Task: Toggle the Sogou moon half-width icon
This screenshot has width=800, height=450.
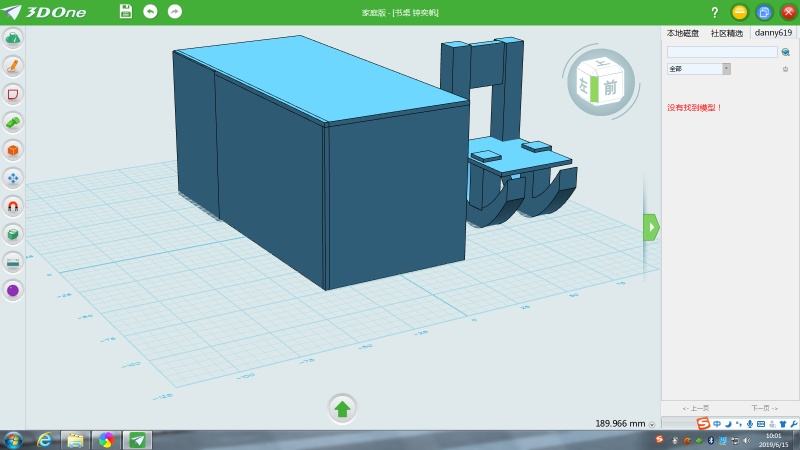Action: [x=728, y=424]
